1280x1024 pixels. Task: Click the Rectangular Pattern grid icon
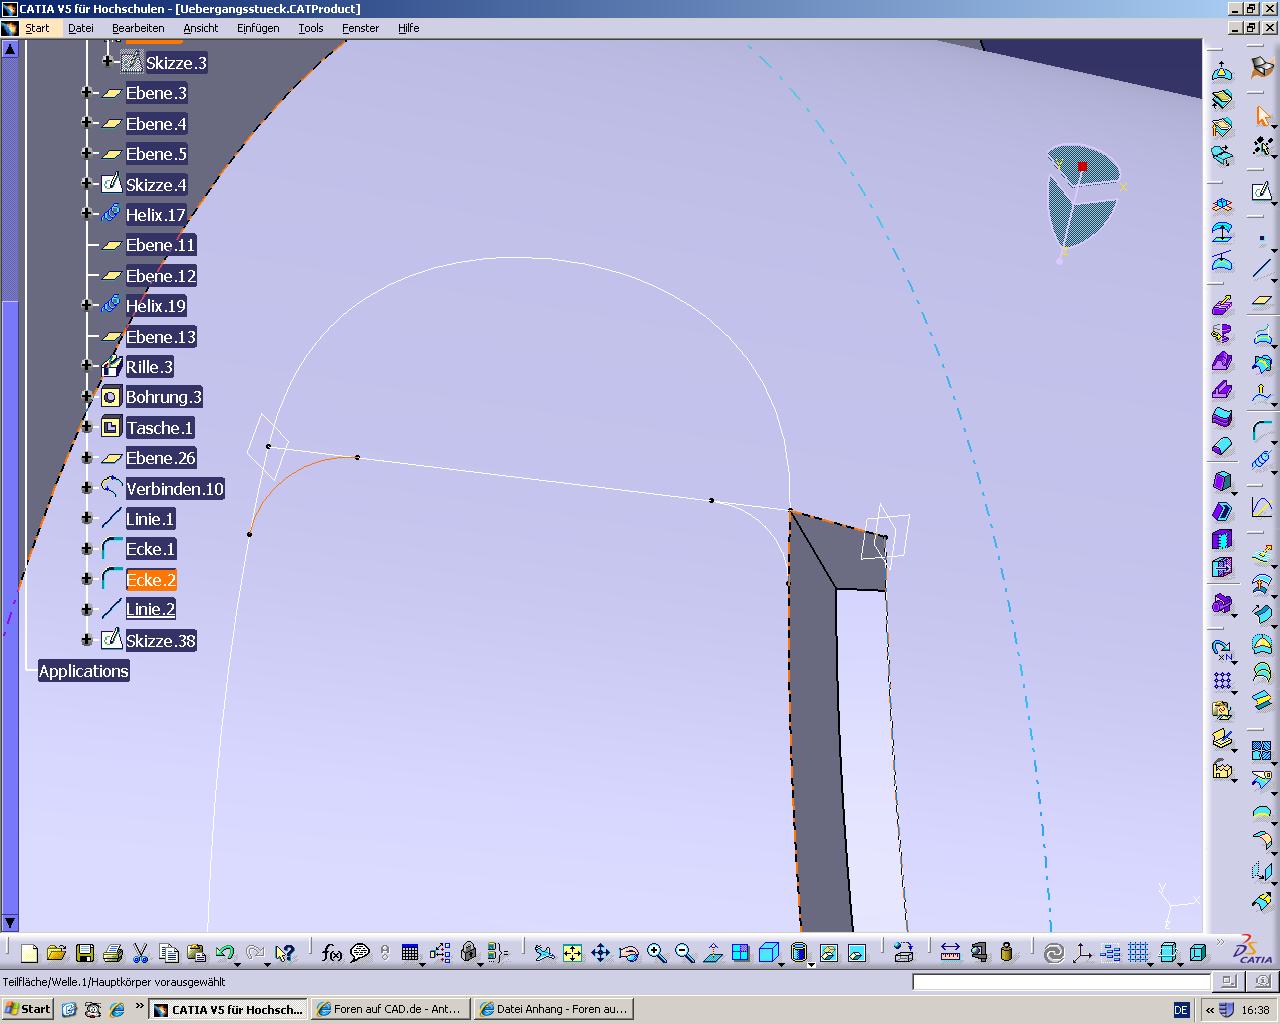point(1222,681)
